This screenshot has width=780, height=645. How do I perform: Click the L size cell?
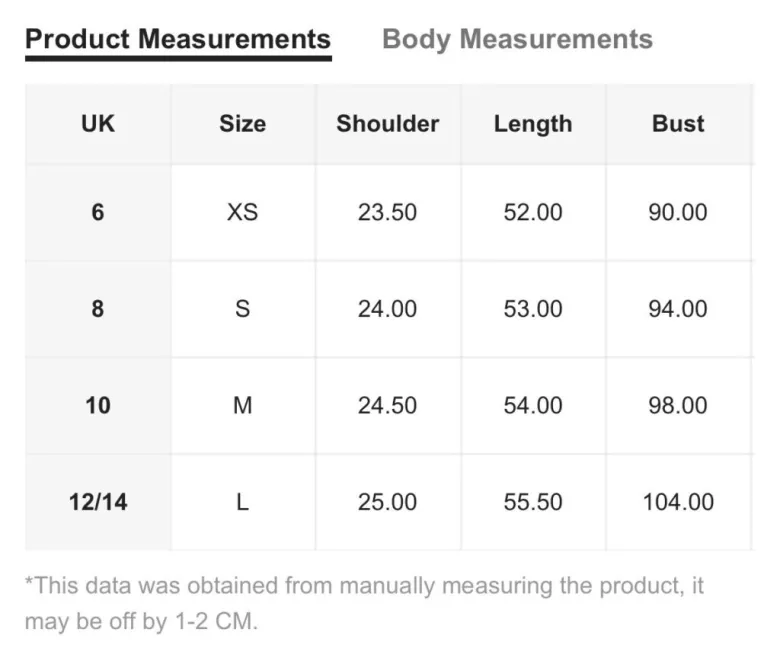(x=242, y=501)
